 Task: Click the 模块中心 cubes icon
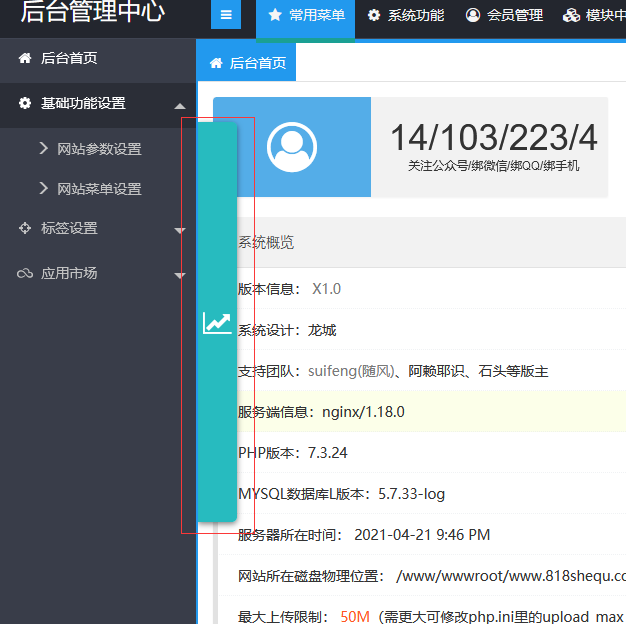571,15
